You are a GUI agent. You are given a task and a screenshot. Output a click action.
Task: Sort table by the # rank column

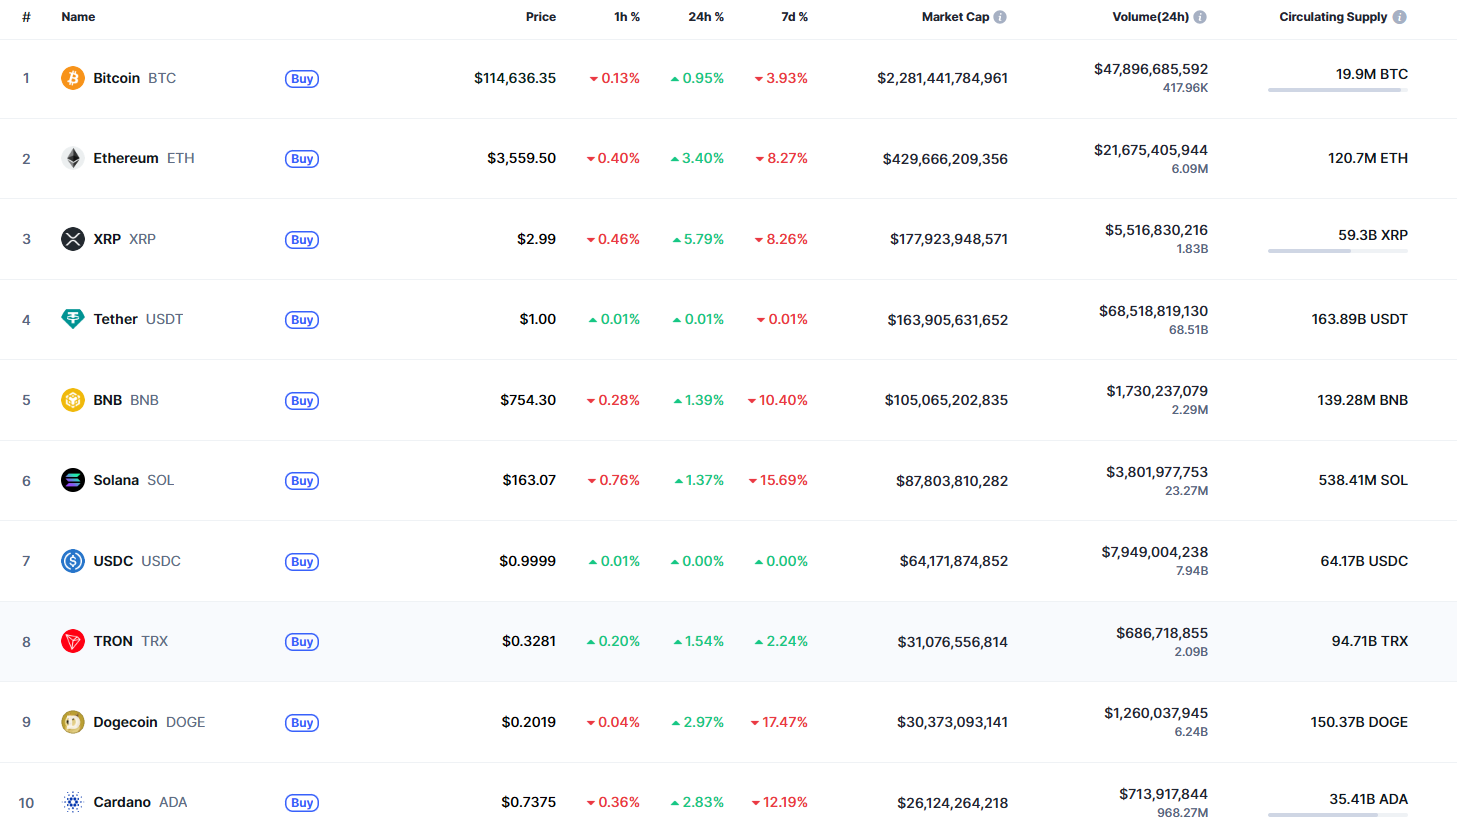[x=26, y=17]
